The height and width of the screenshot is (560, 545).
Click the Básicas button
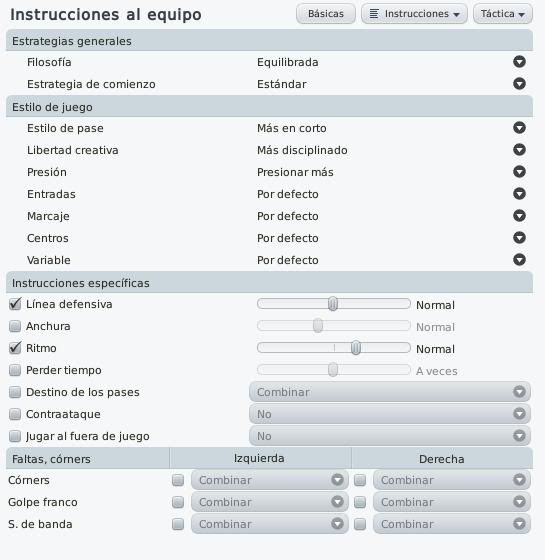[326, 14]
